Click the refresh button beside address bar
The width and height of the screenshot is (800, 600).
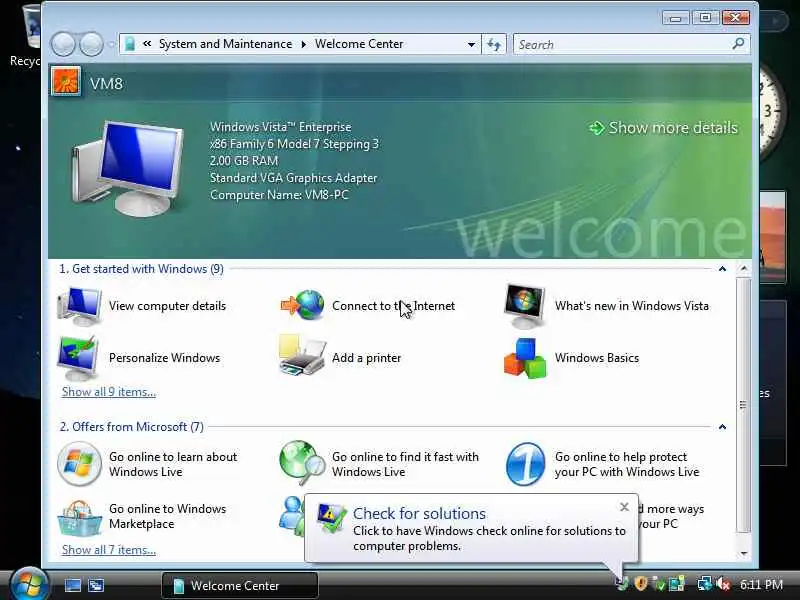pos(494,44)
